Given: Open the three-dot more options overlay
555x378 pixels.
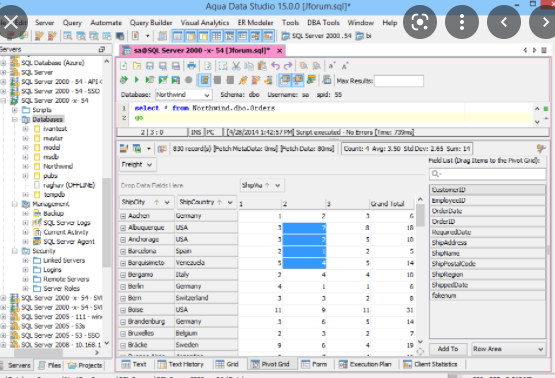Looking at the screenshot, I should coord(462,22).
